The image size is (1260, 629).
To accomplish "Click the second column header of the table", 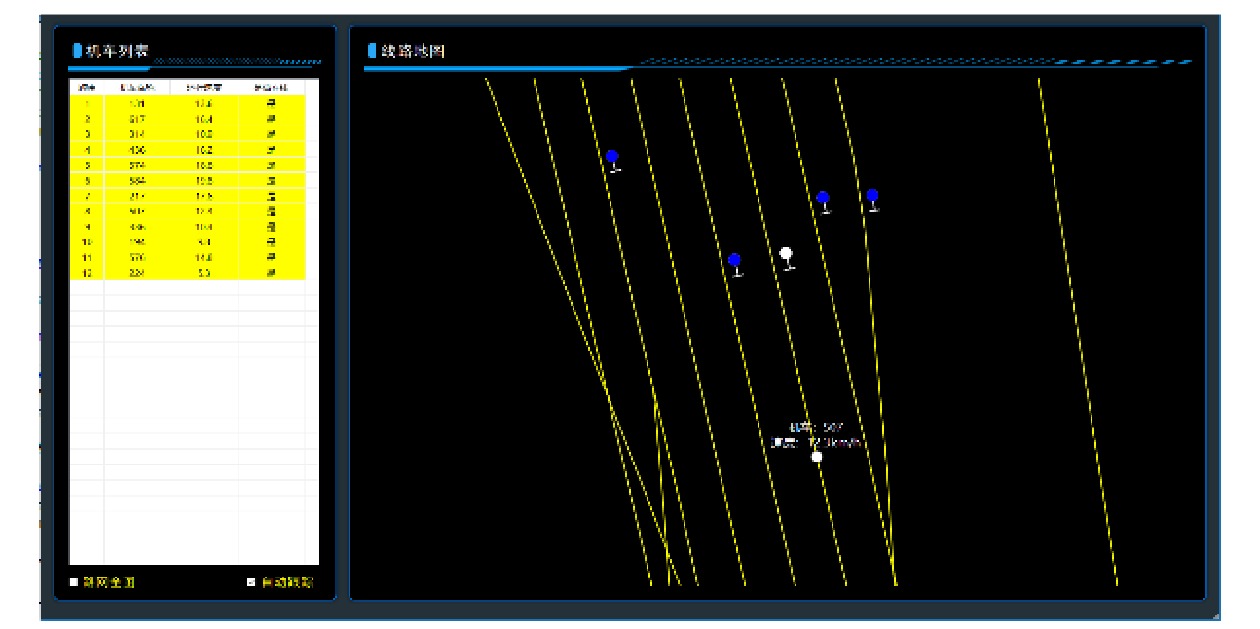I will (137, 87).
